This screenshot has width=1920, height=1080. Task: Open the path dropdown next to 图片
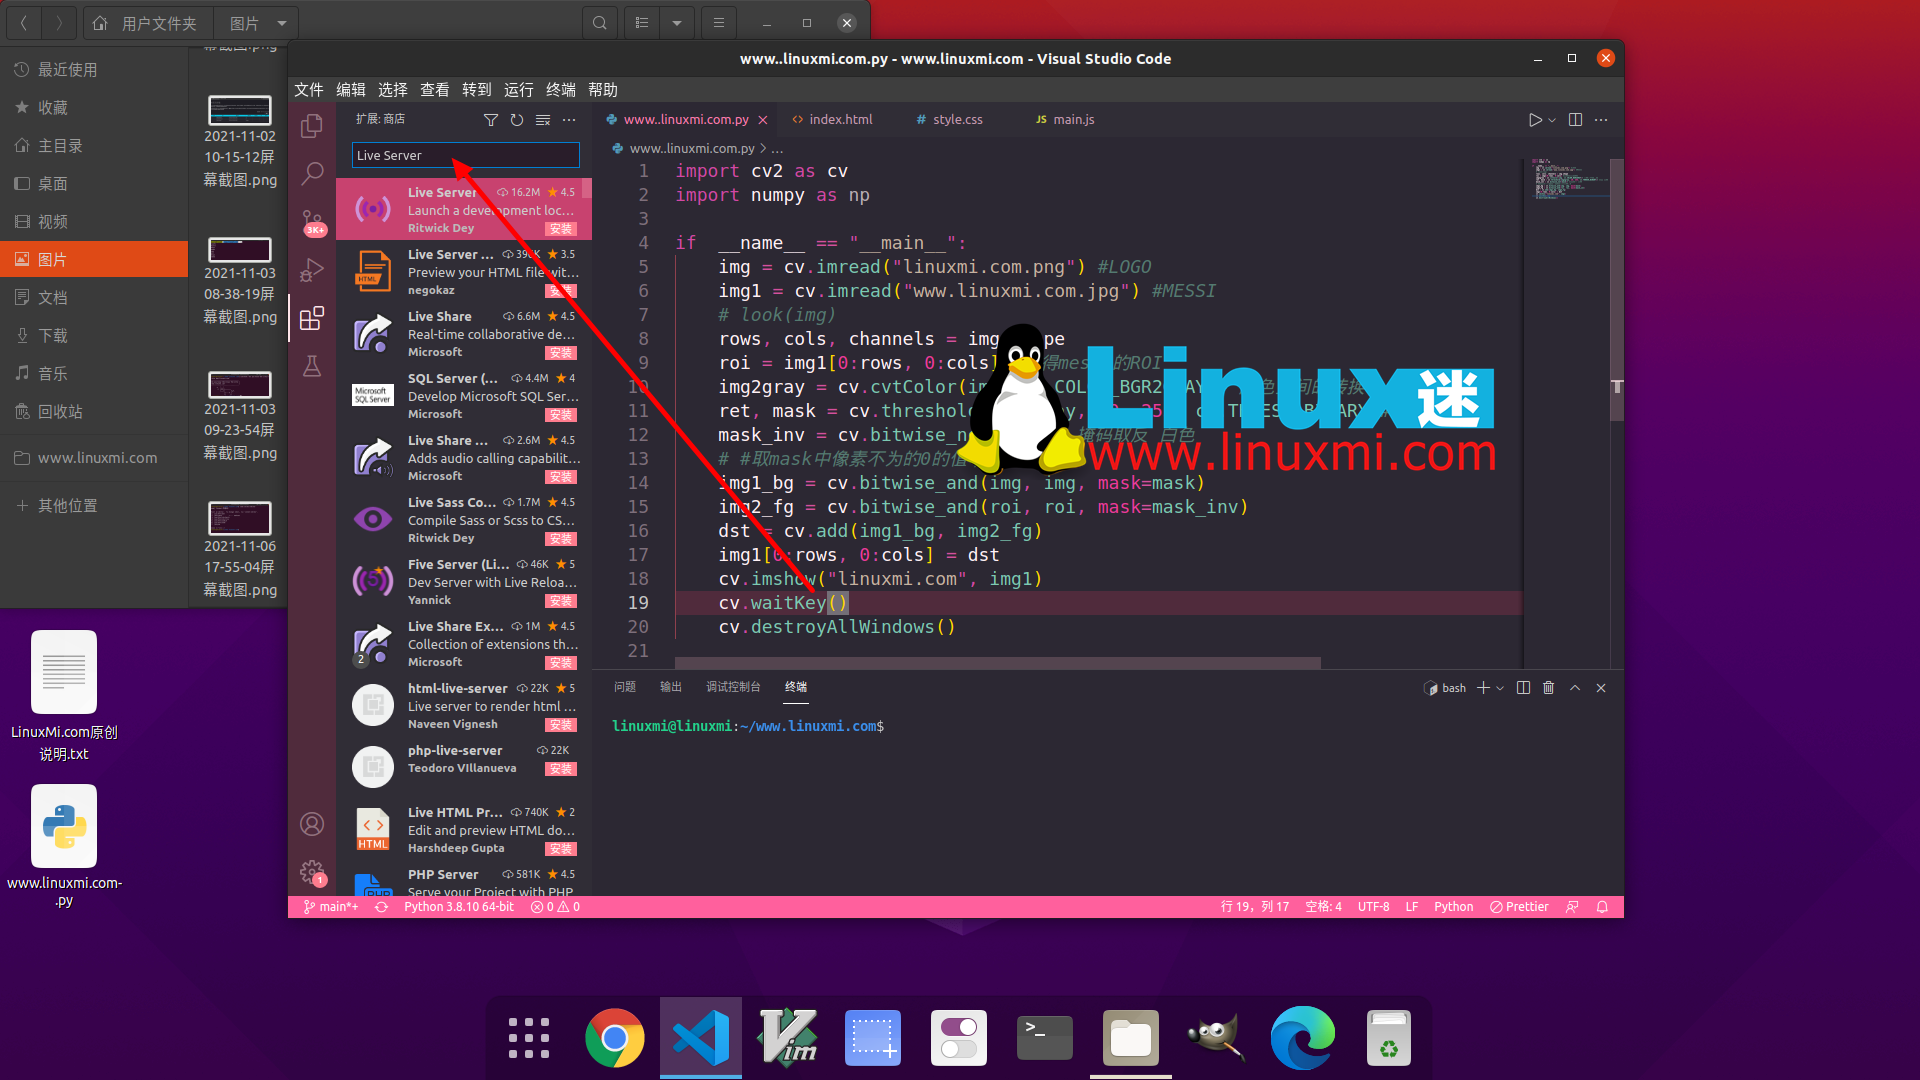pyautogui.click(x=282, y=23)
